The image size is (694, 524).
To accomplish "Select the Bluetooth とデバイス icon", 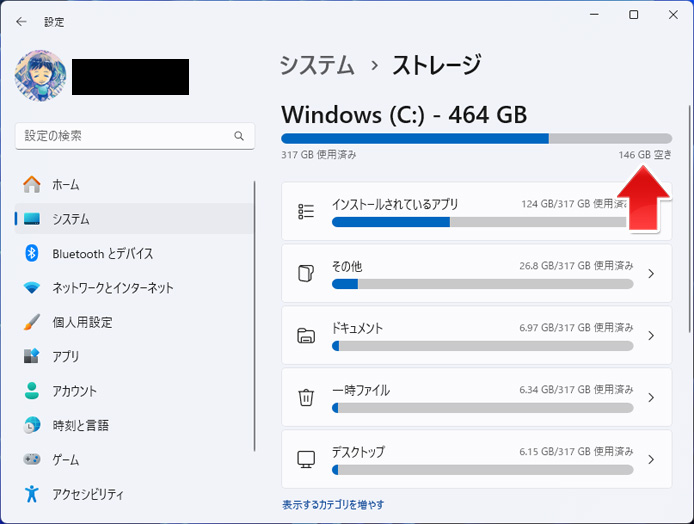I will point(31,253).
